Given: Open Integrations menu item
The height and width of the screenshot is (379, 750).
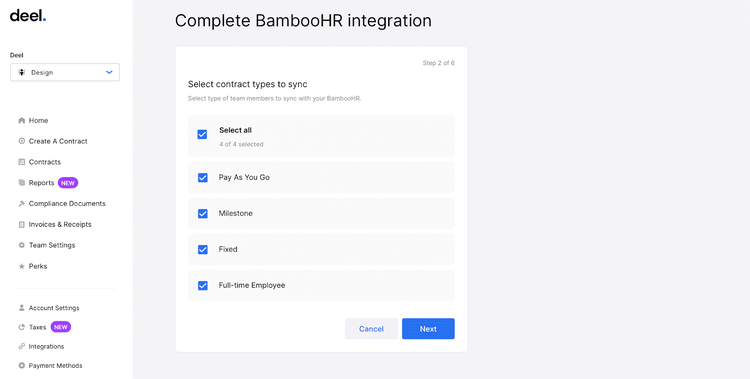Looking at the screenshot, I should click(x=46, y=346).
